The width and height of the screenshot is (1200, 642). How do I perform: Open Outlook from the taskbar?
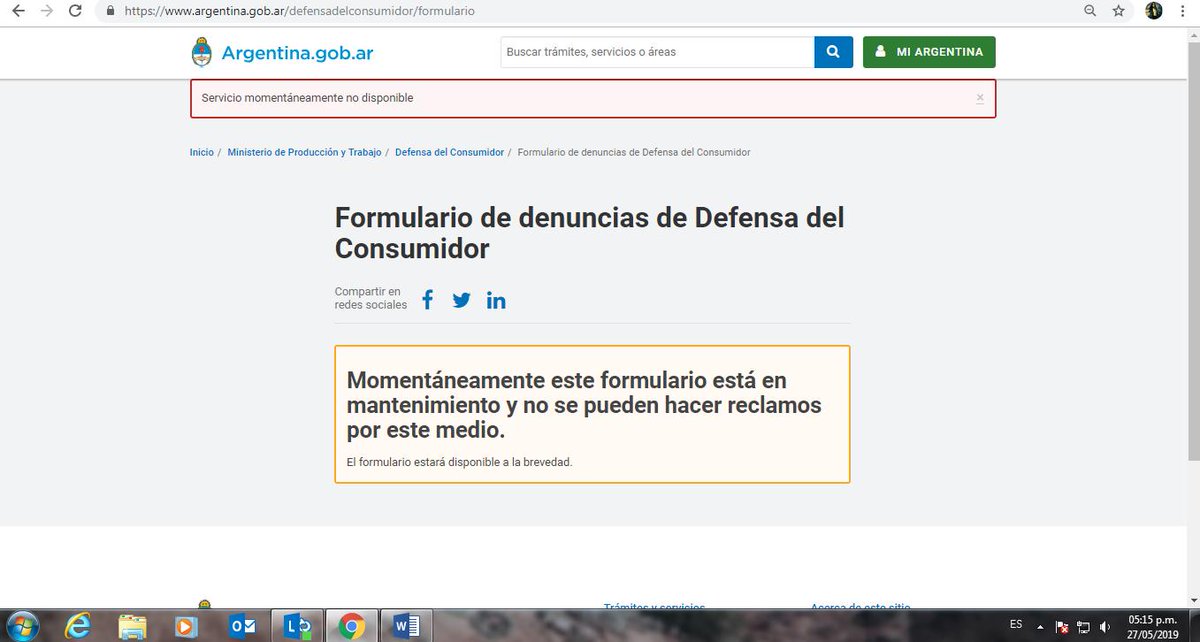pyautogui.click(x=241, y=626)
